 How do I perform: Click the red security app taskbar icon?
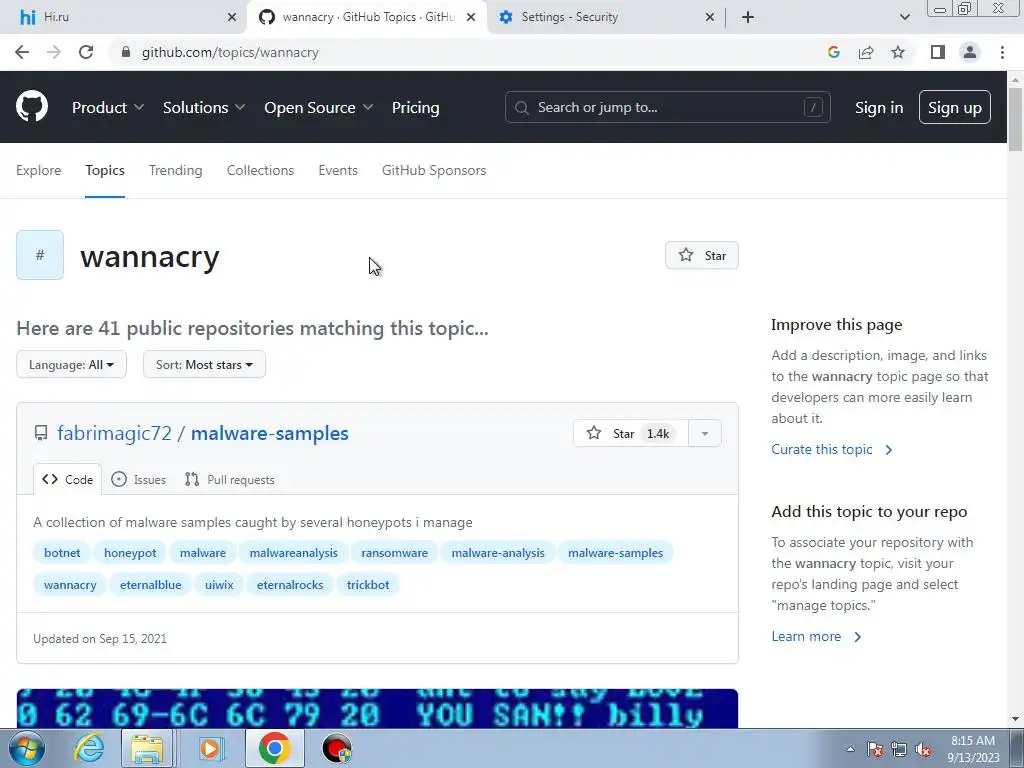click(337, 748)
